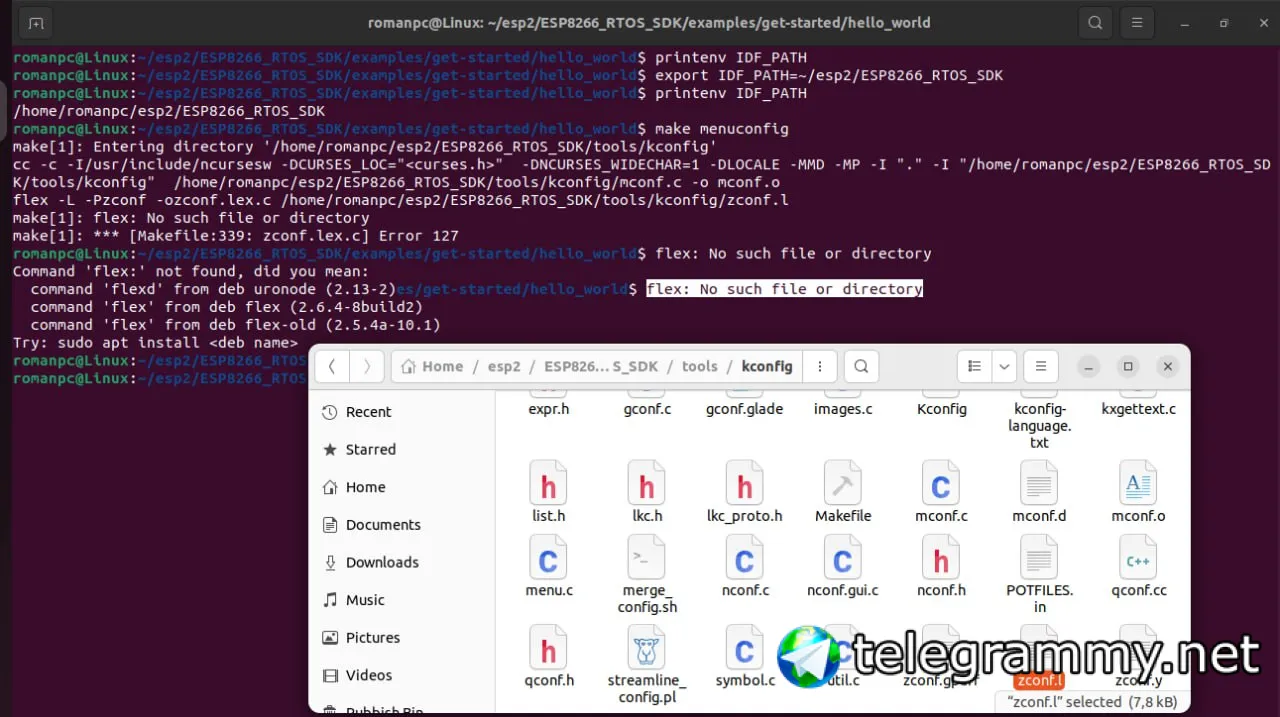Select nconf.gui.c file icon
The width and height of the screenshot is (1280, 717).
coord(843,558)
